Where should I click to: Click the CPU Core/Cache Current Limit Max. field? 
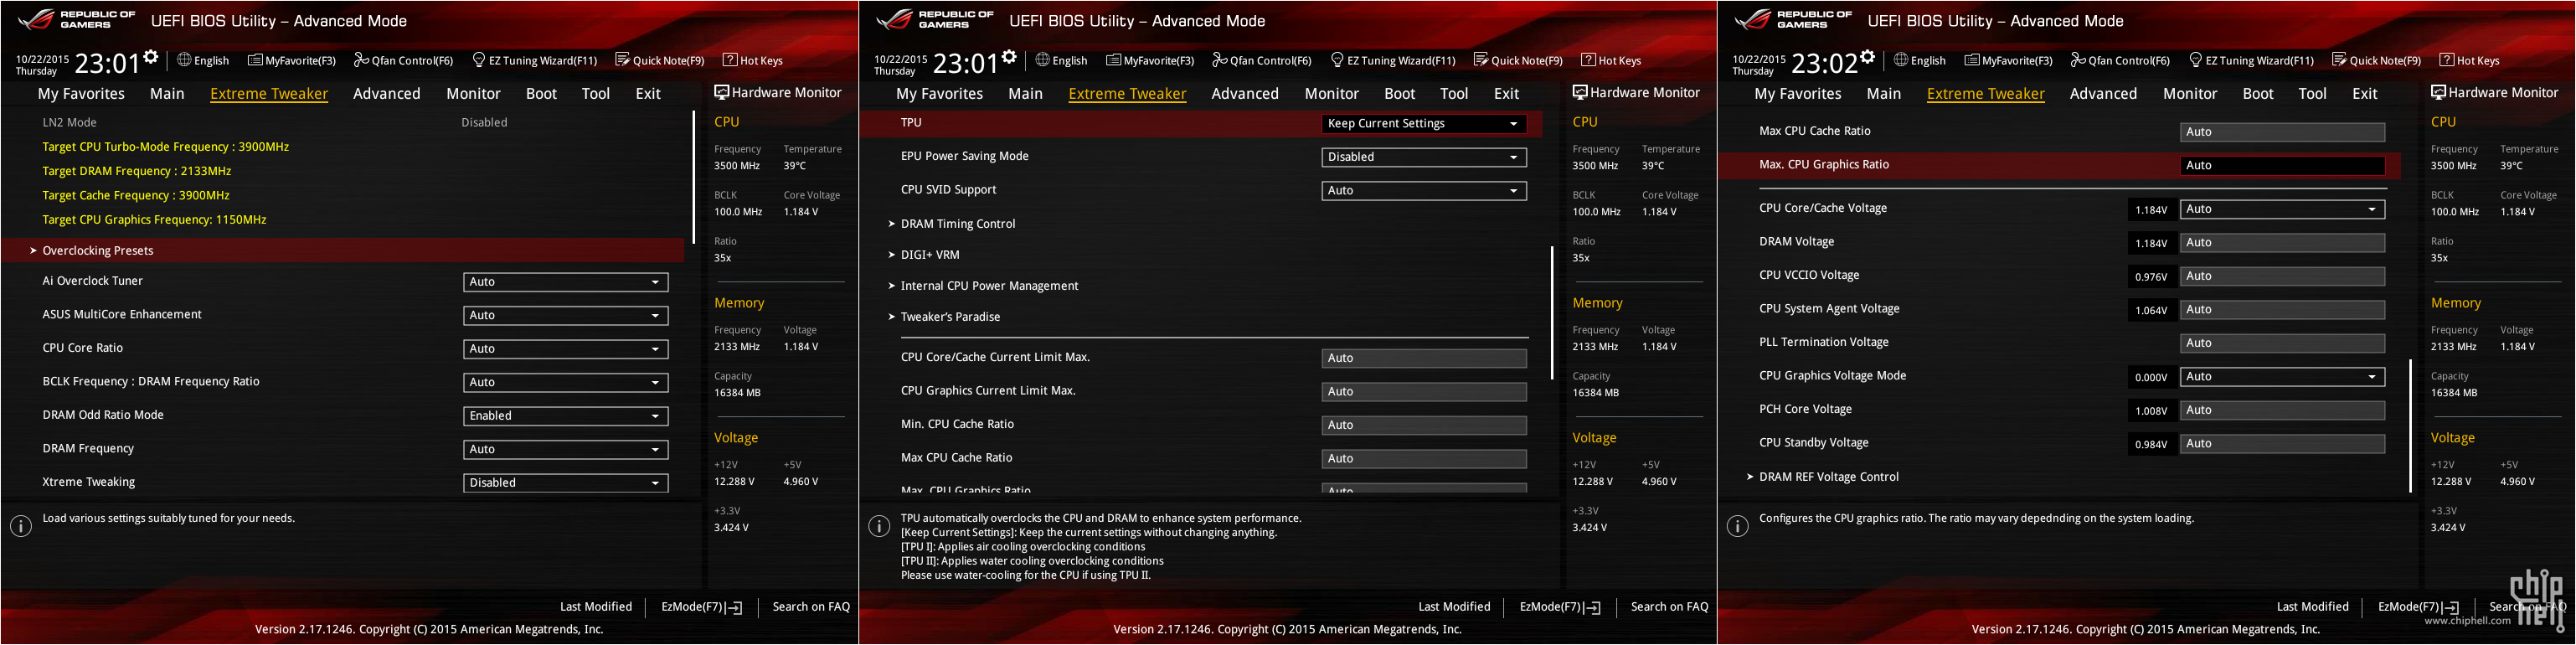[x=1424, y=358]
